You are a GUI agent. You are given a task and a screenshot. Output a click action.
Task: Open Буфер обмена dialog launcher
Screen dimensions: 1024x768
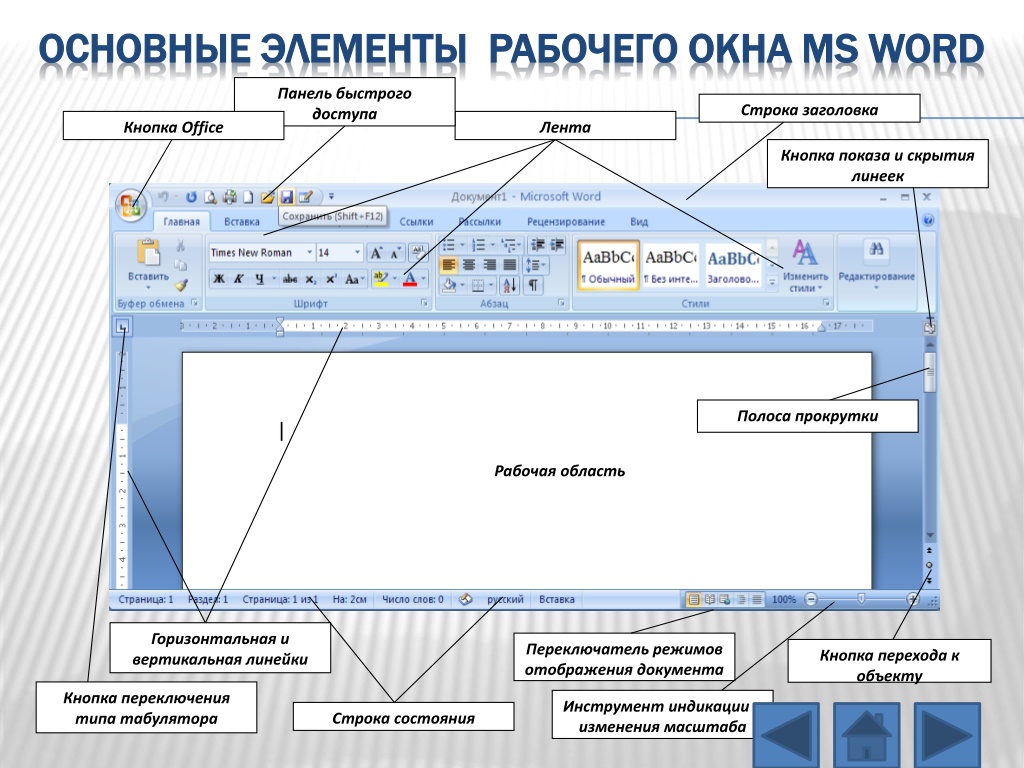(195, 303)
